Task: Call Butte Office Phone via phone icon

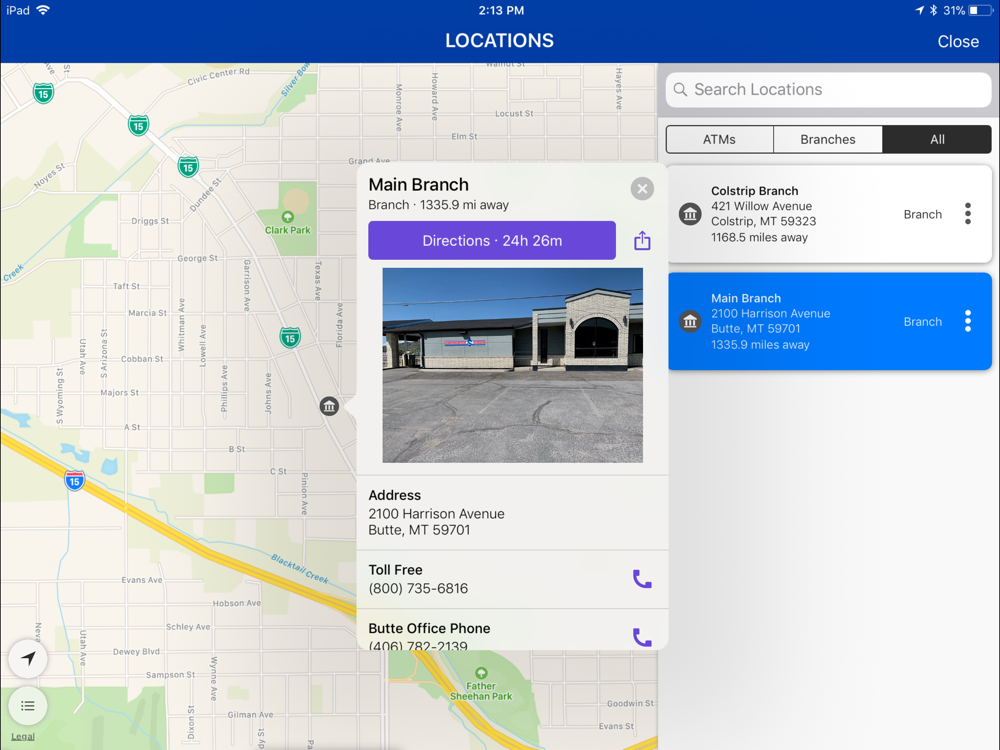Action: [x=642, y=636]
